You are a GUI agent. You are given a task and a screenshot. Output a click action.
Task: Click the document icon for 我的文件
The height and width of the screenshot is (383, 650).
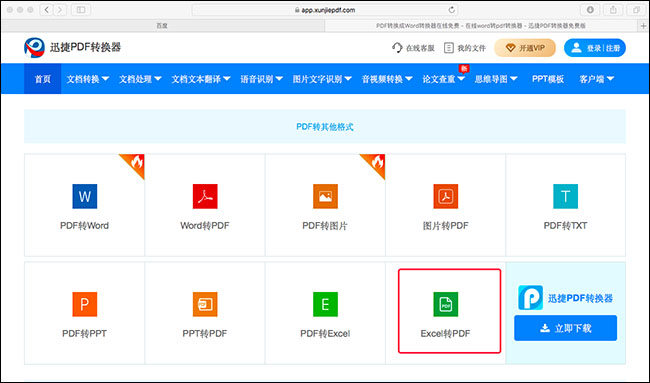click(449, 48)
